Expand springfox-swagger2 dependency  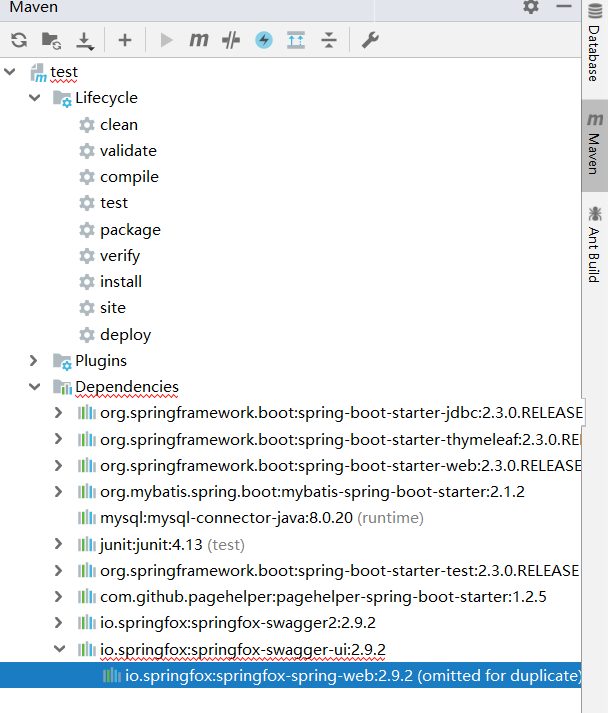pos(59,623)
